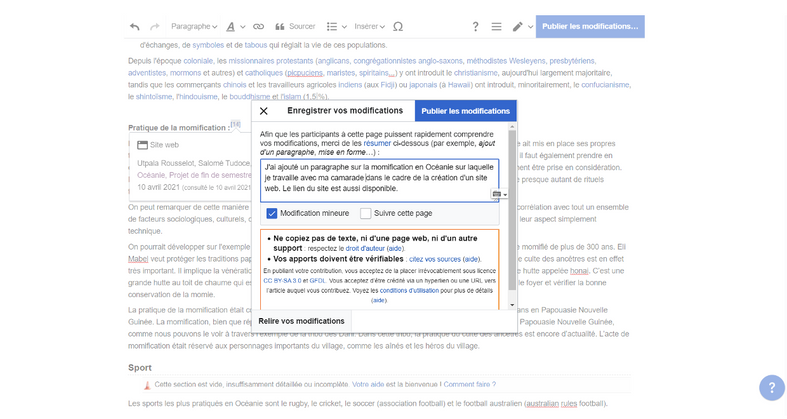
Task: Open the 'conditions d'utilisation' link
Action: click(409, 291)
